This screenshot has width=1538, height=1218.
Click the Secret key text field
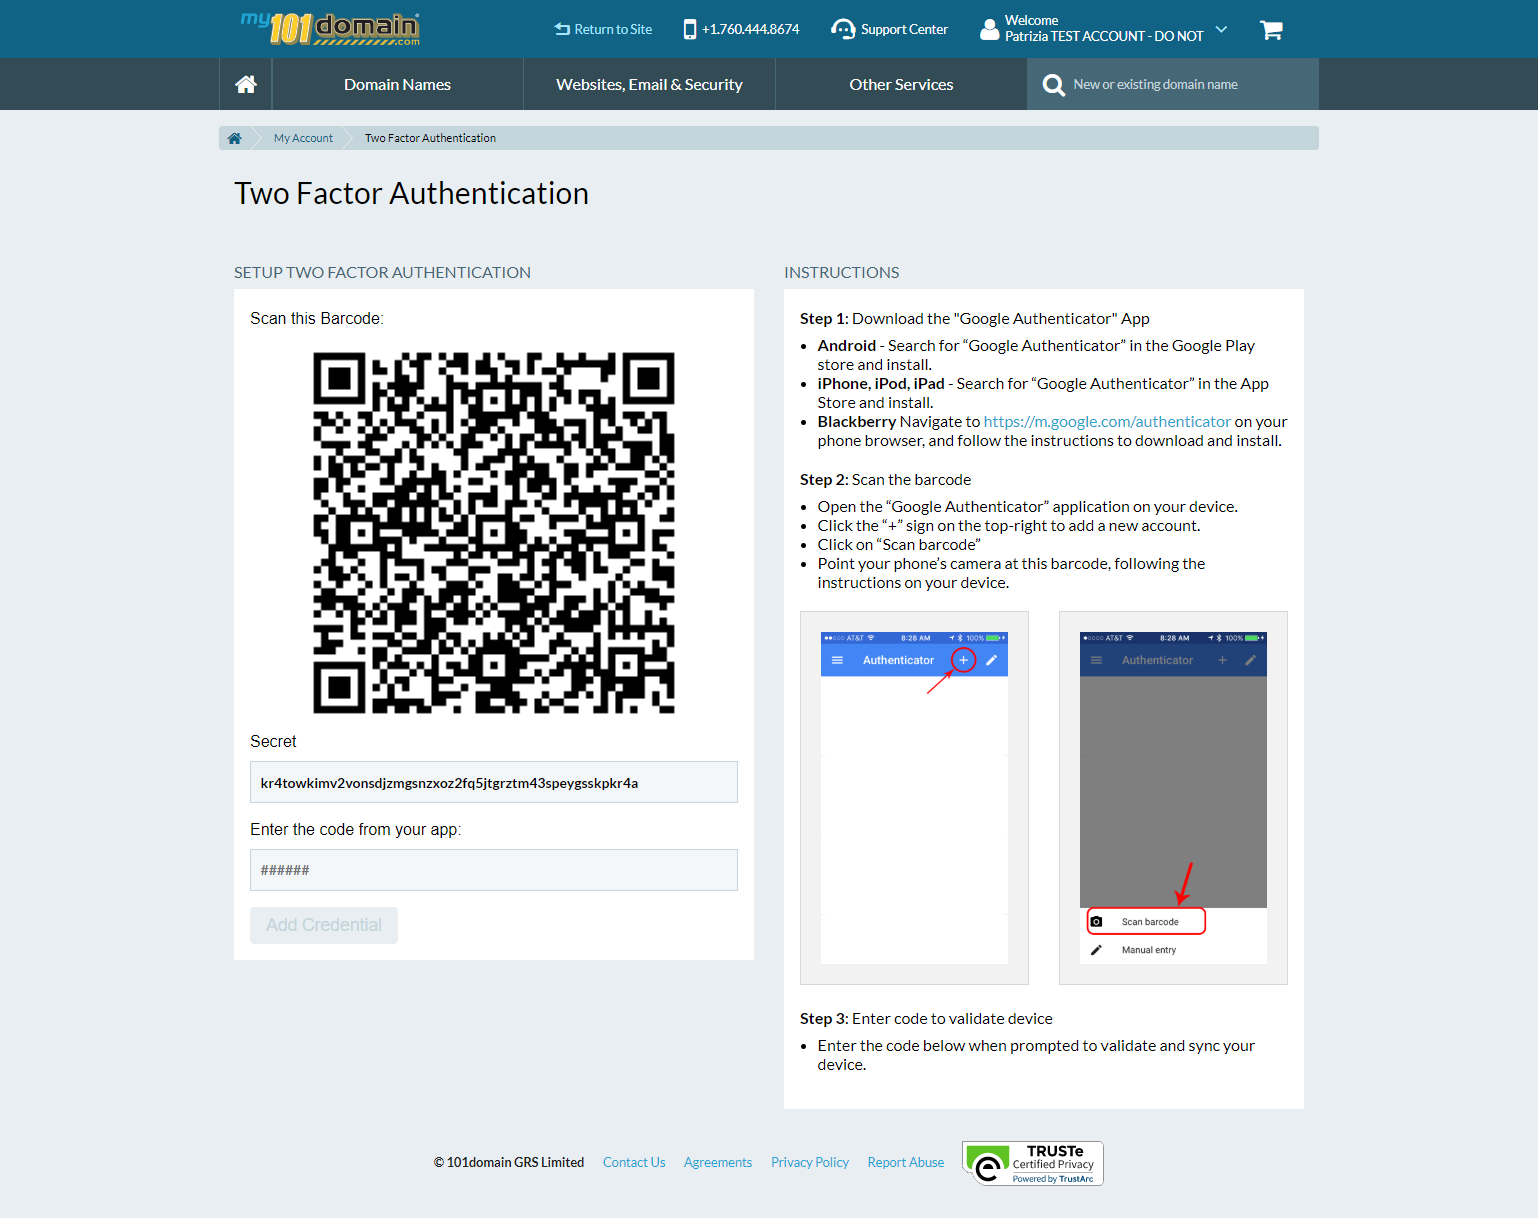pyautogui.click(x=494, y=782)
